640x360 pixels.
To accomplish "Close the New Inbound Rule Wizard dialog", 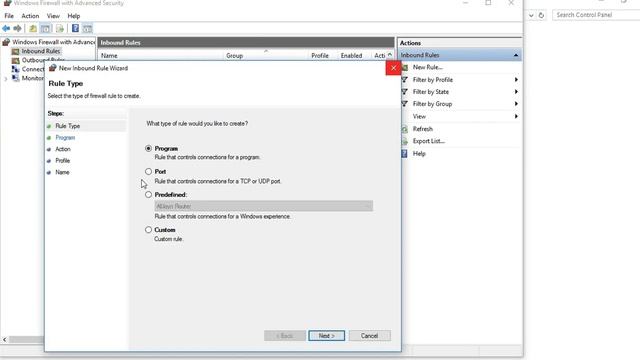I will coord(393,68).
